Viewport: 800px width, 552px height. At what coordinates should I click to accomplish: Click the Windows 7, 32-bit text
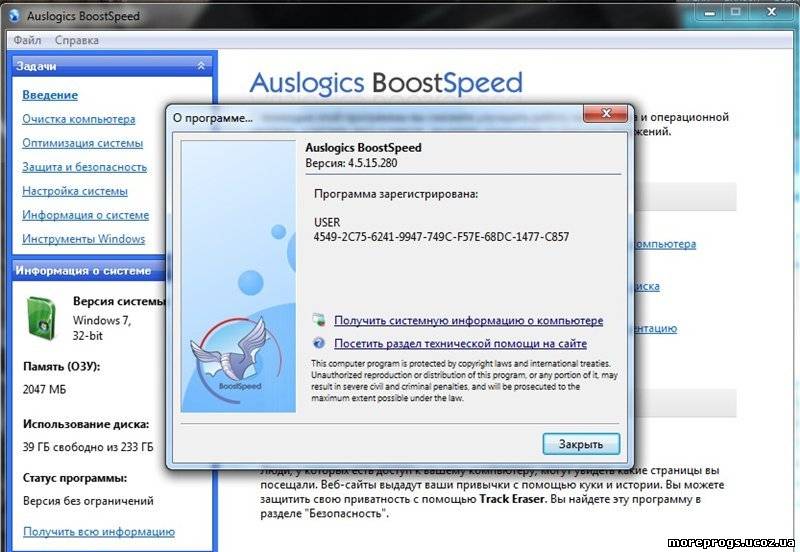pyautogui.click(x=102, y=328)
